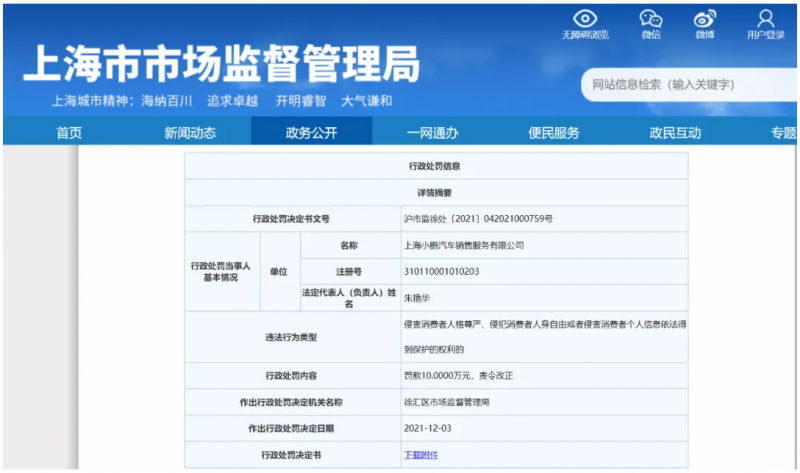Navigate to 便民服务 section
Viewport: 800px width, 473px height.
(x=554, y=133)
